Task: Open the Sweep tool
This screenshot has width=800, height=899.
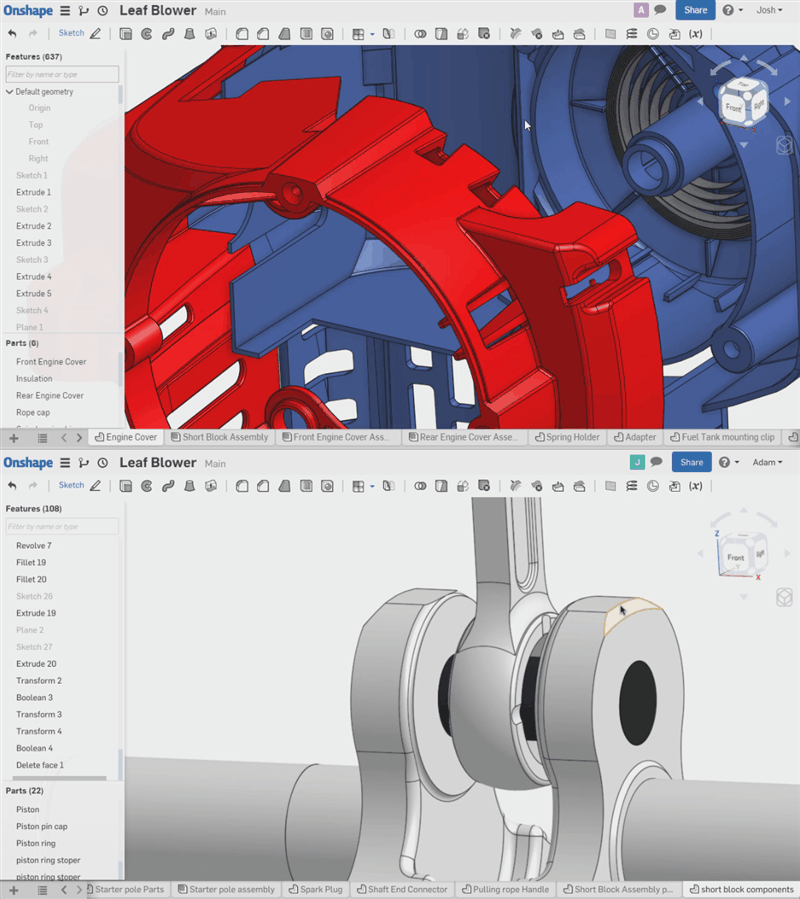Action: (x=168, y=33)
